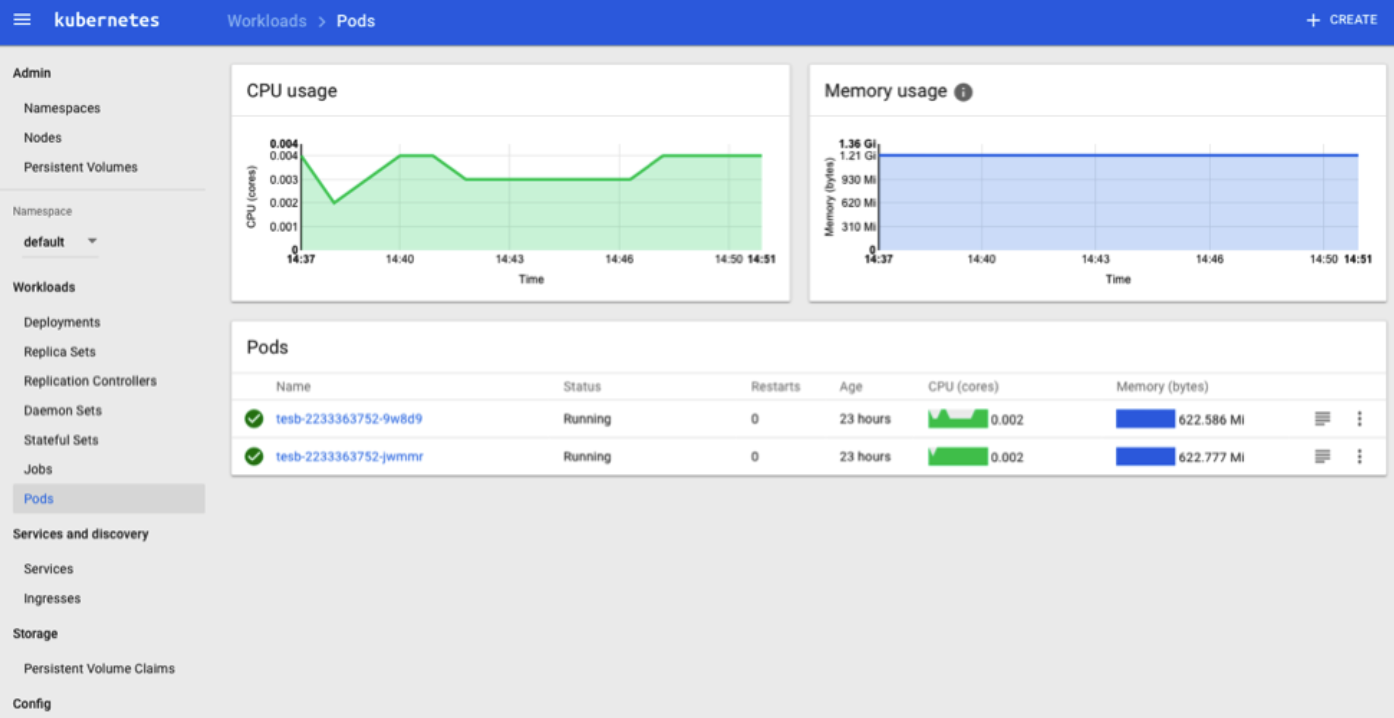The image size is (1394, 718).
Task: Click green status checkmark of jwmmr pod
Action: (x=254, y=456)
